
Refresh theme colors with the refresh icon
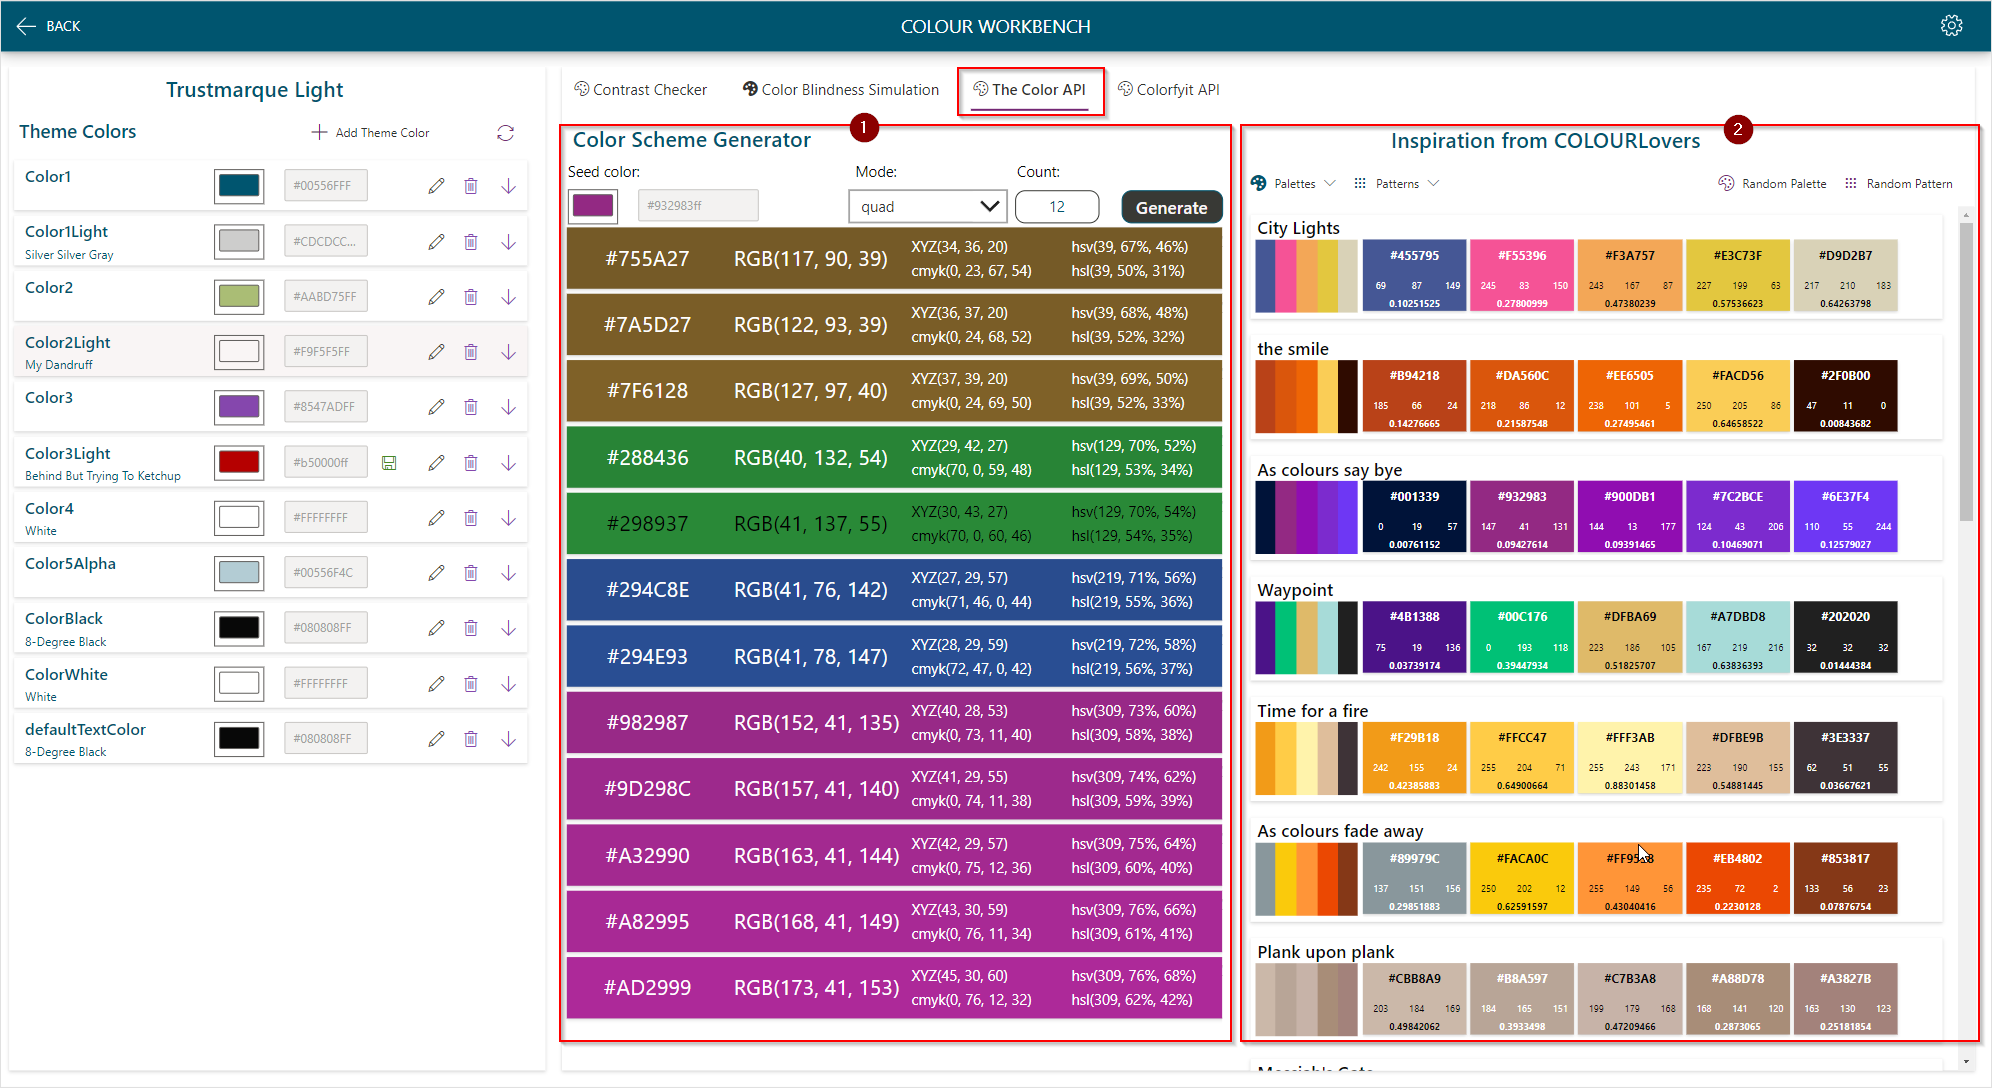click(505, 133)
